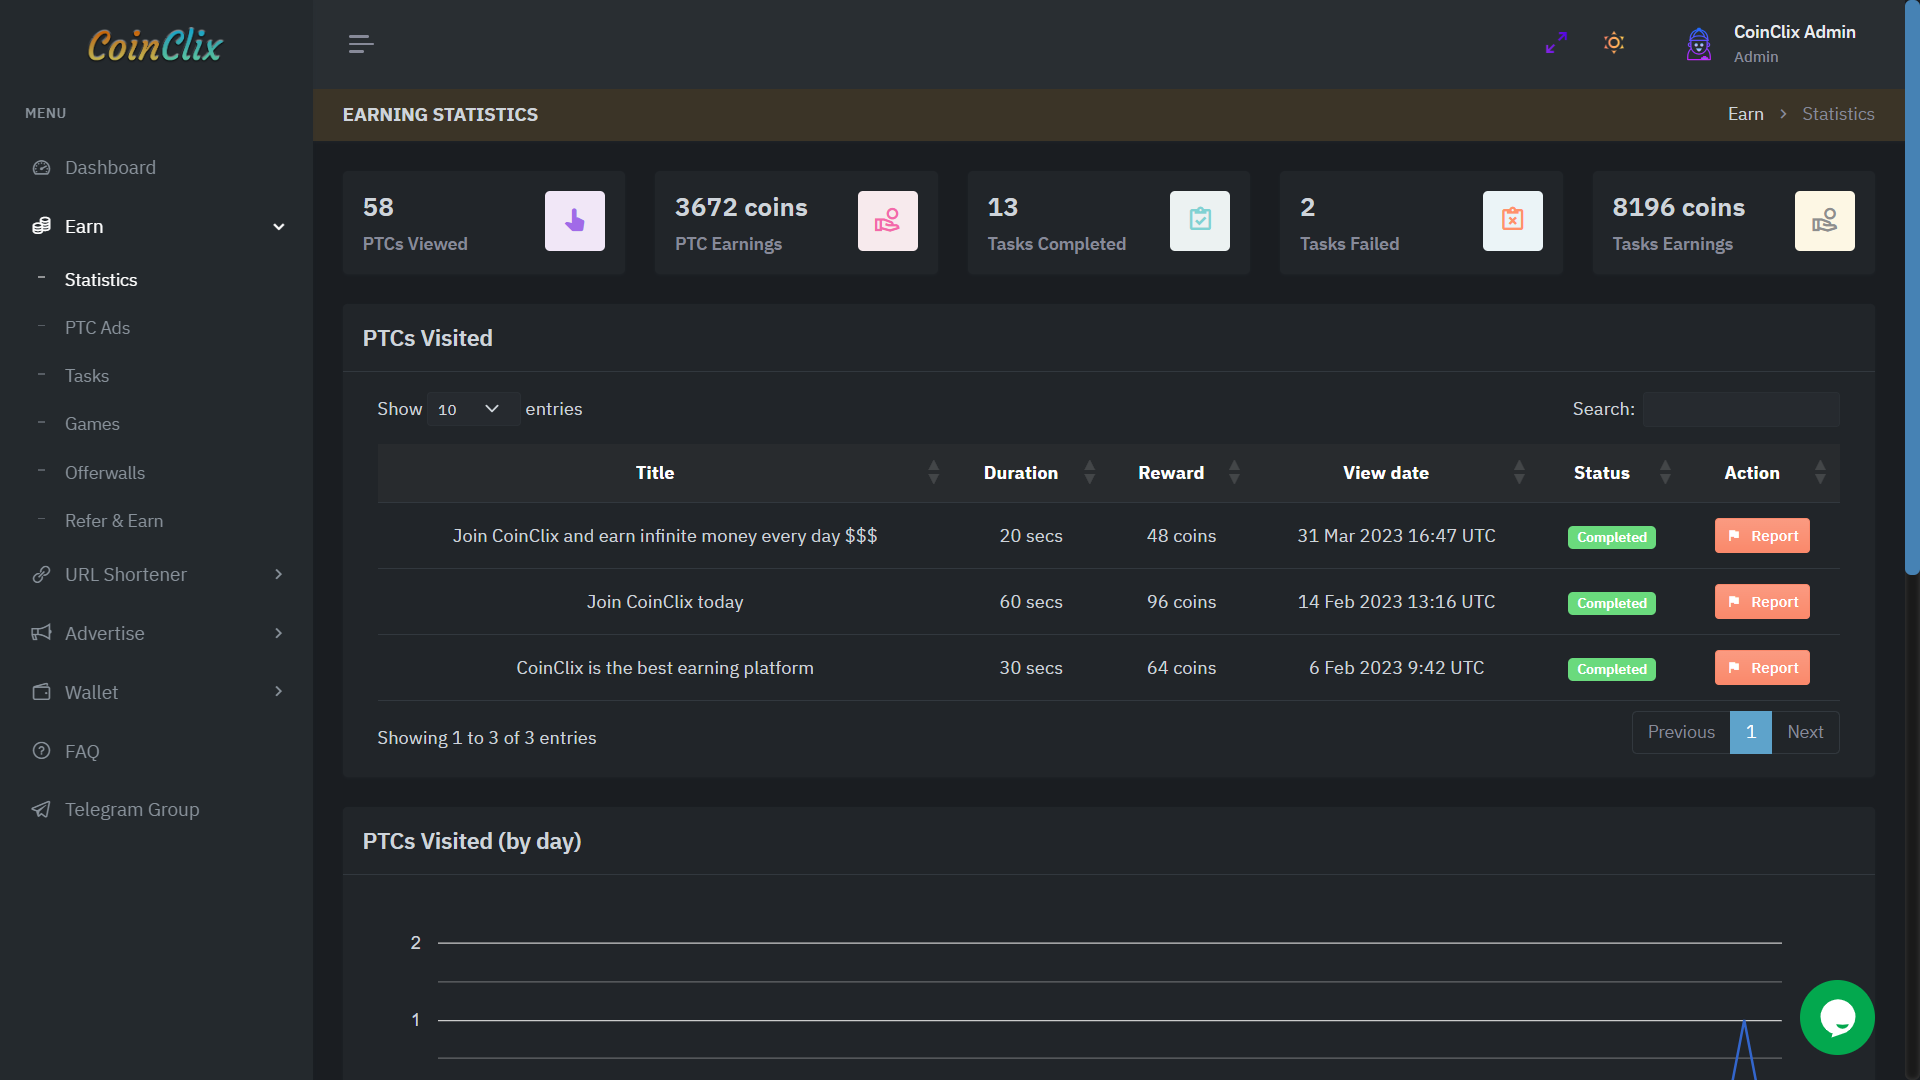Select page 1 in pagination
This screenshot has width=1920, height=1080.
pyautogui.click(x=1751, y=732)
